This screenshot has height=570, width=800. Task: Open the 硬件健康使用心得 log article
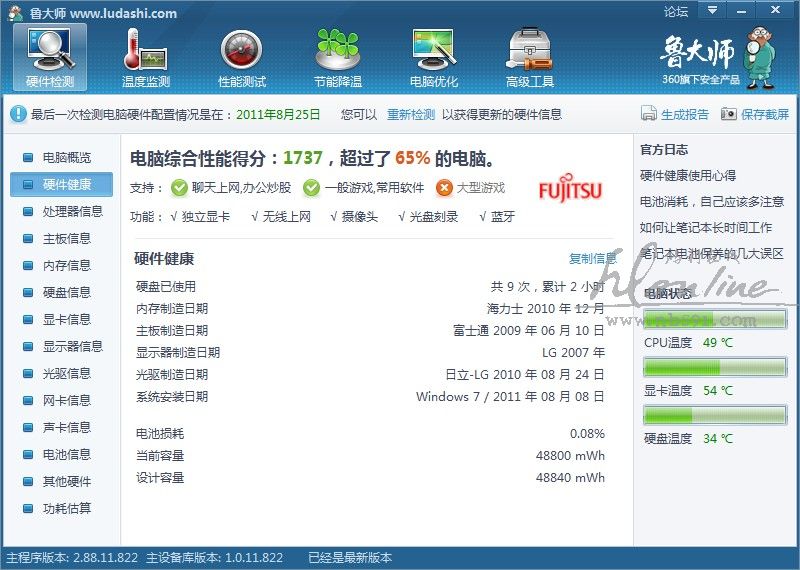[687, 175]
